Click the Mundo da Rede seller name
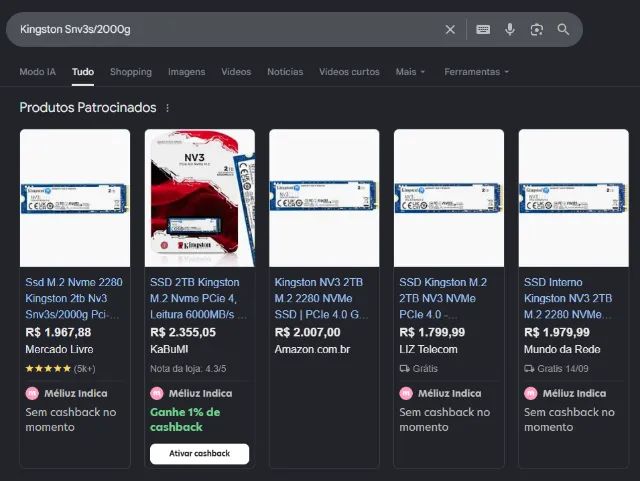640x481 pixels. [562, 350]
